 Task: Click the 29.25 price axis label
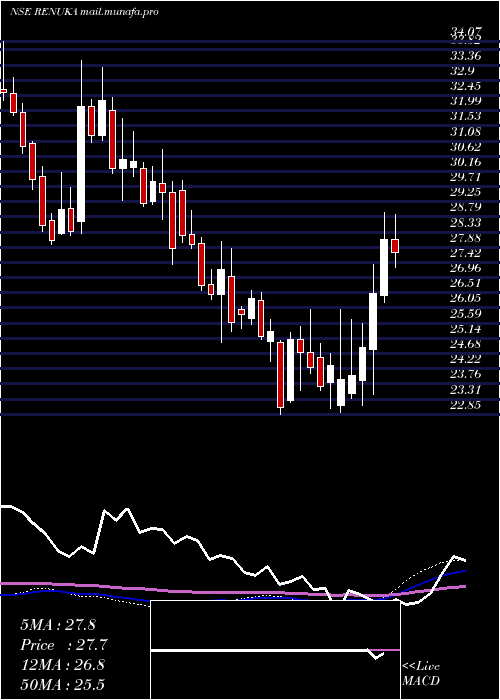click(x=466, y=192)
